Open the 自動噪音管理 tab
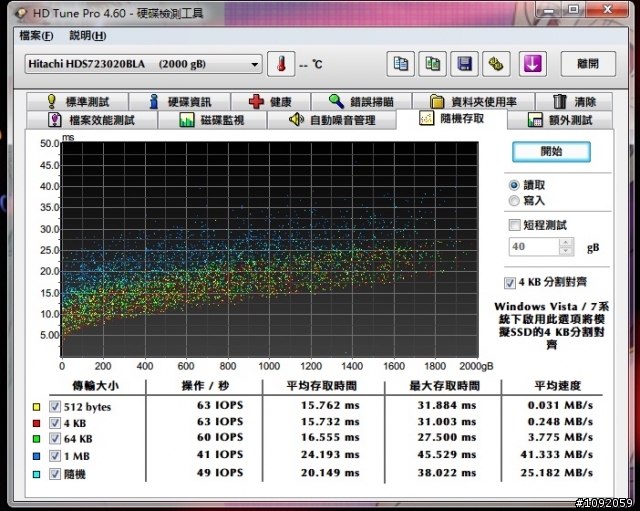This screenshot has width=640, height=511. pyautogui.click(x=331, y=120)
